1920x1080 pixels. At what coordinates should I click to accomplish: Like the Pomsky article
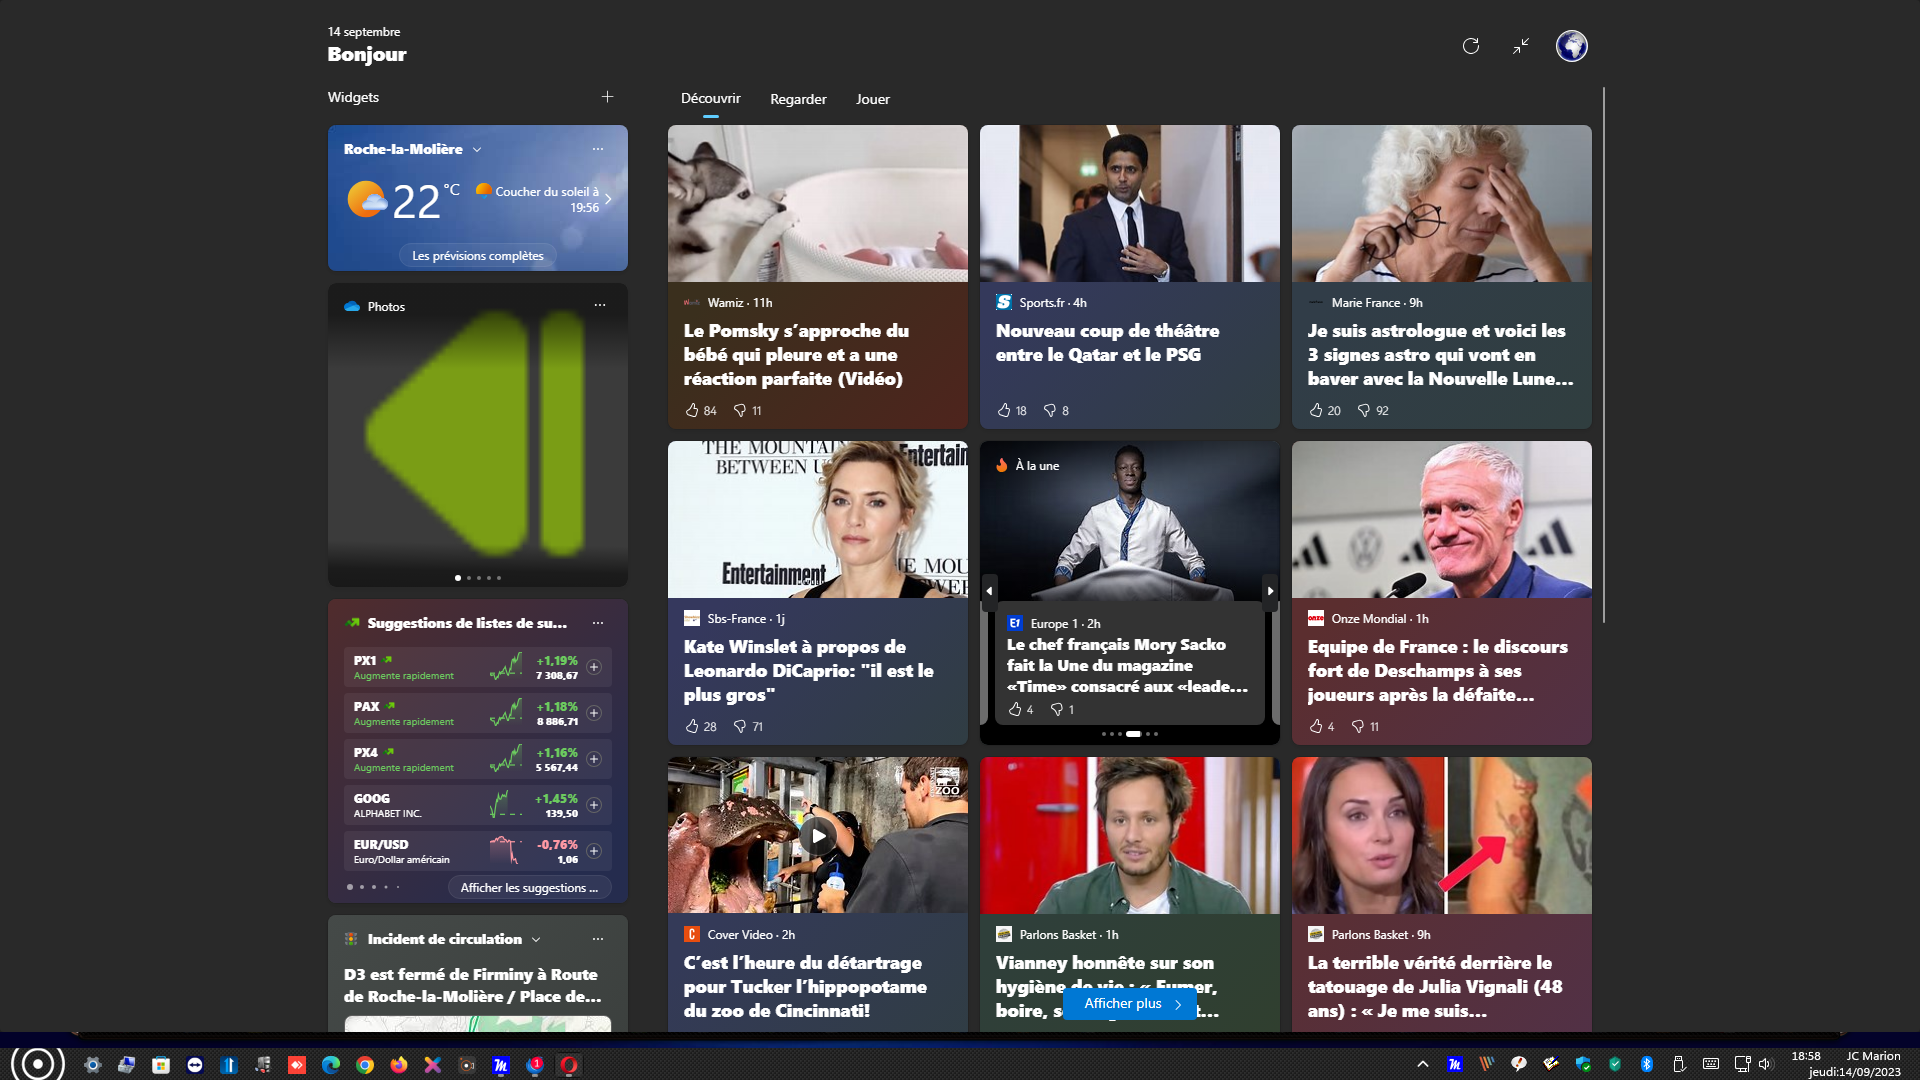692,410
